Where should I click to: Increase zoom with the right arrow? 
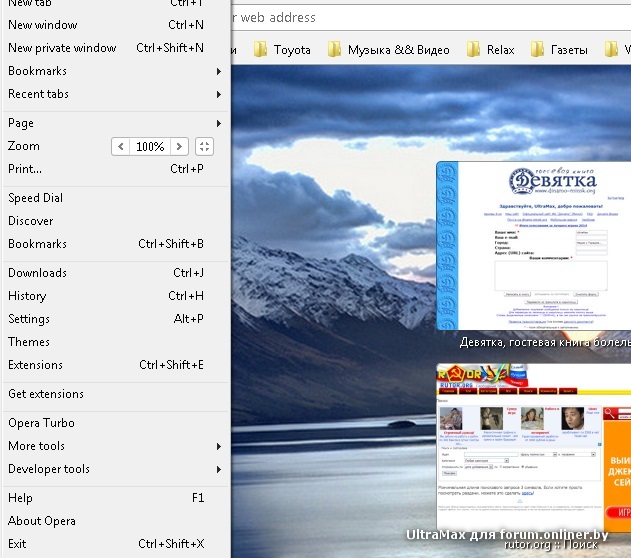179,146
